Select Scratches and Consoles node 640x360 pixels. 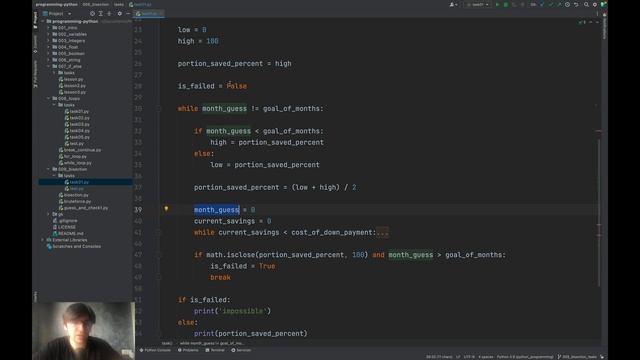pos(73,247)
